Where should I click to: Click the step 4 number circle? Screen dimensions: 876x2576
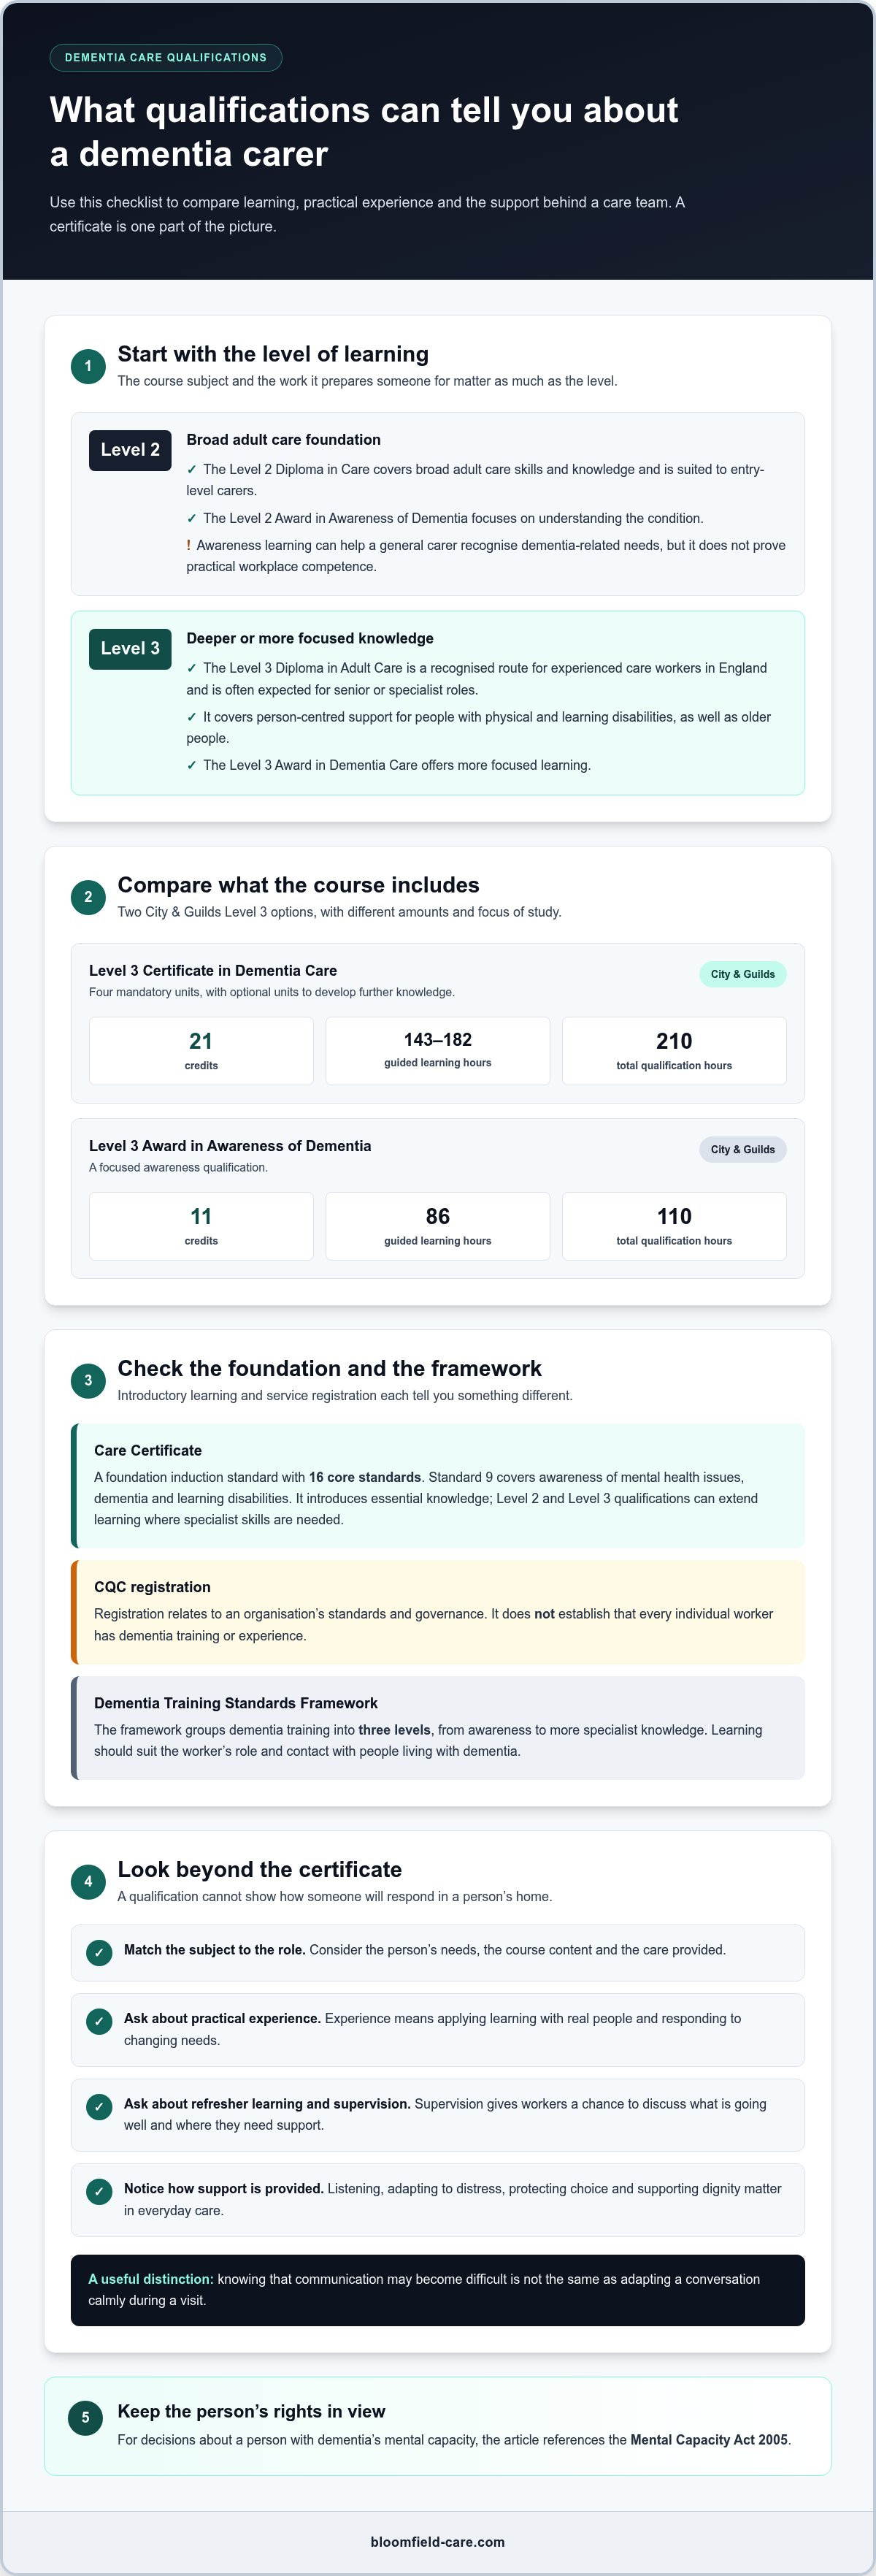88,1881
